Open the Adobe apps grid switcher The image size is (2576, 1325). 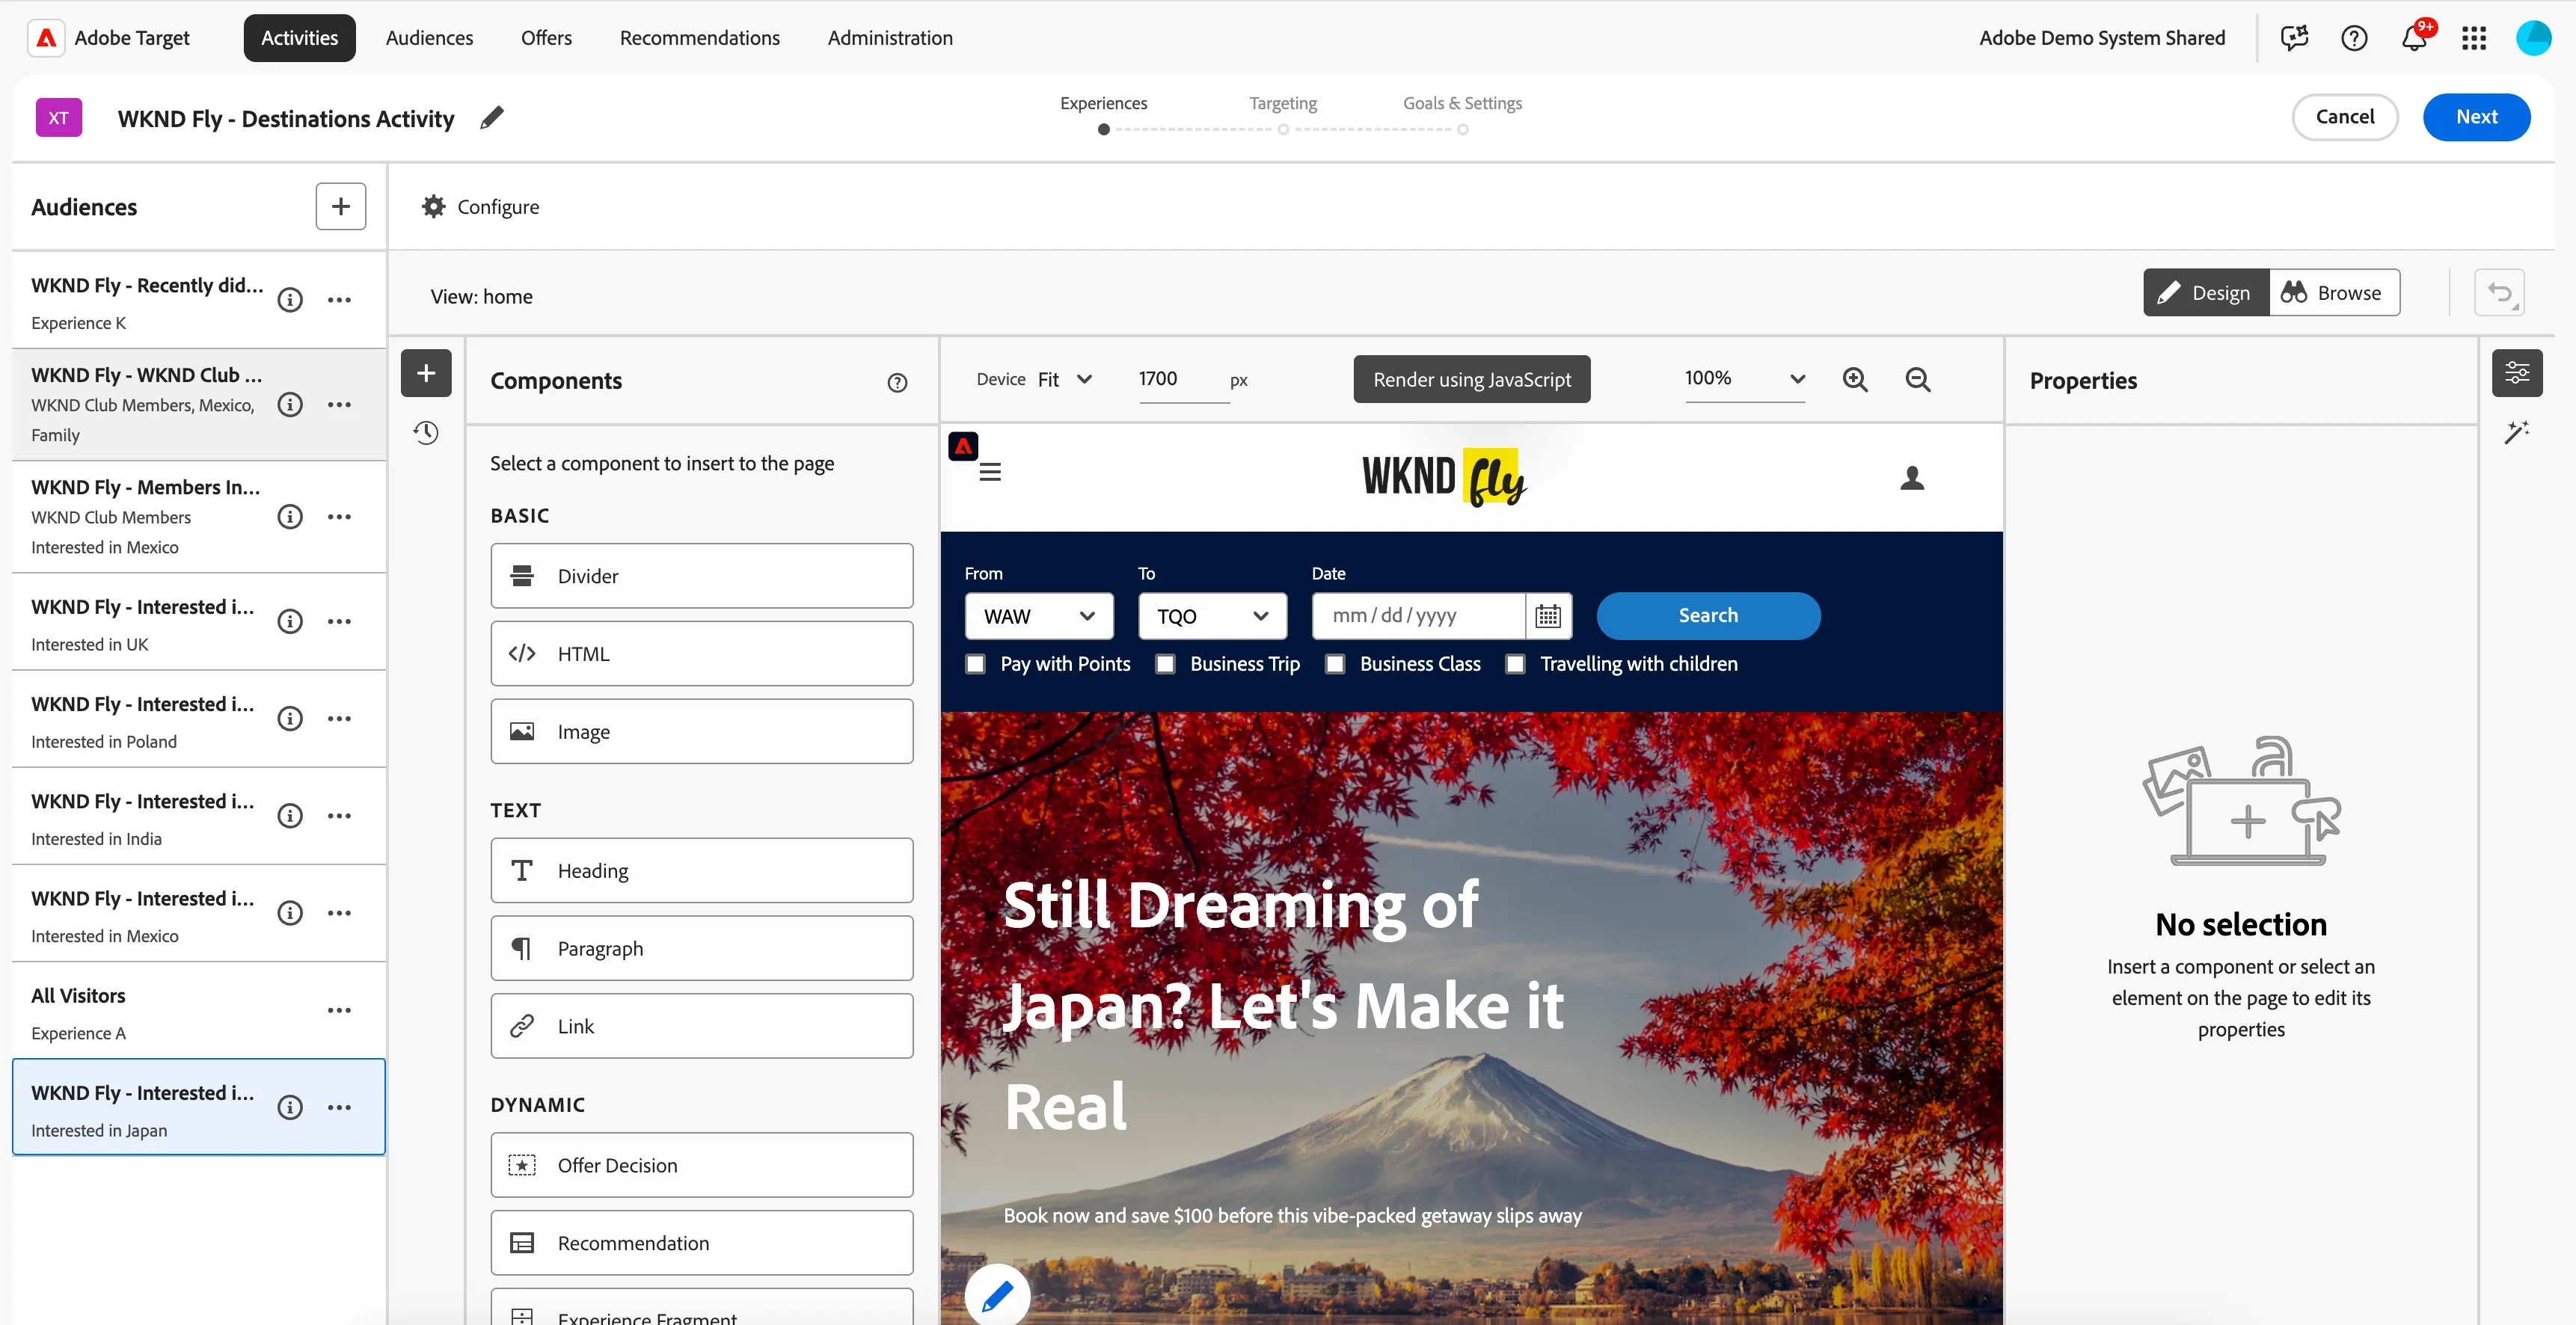pyautogui.click(x=2474, y=38)
